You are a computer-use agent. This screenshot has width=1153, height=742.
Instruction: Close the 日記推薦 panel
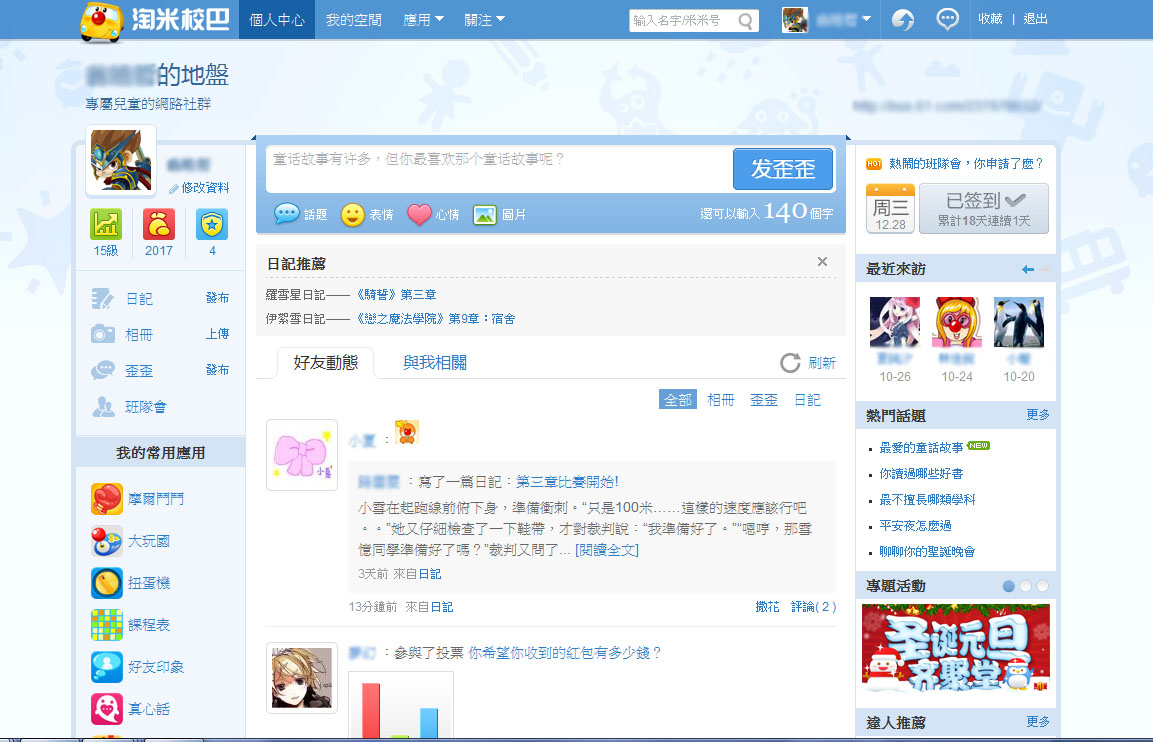click(x=822, y=262)
